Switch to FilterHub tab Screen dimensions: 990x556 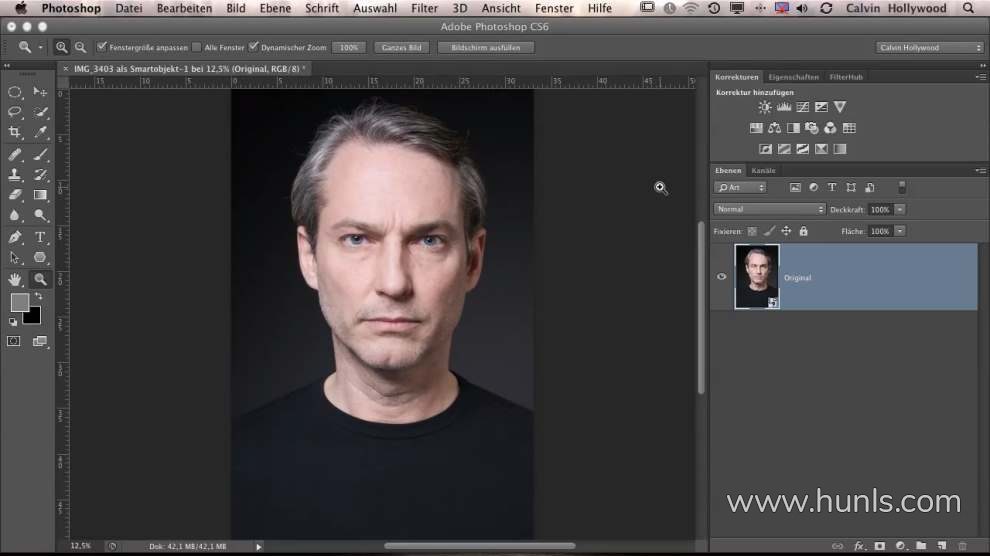click(846, 77)
